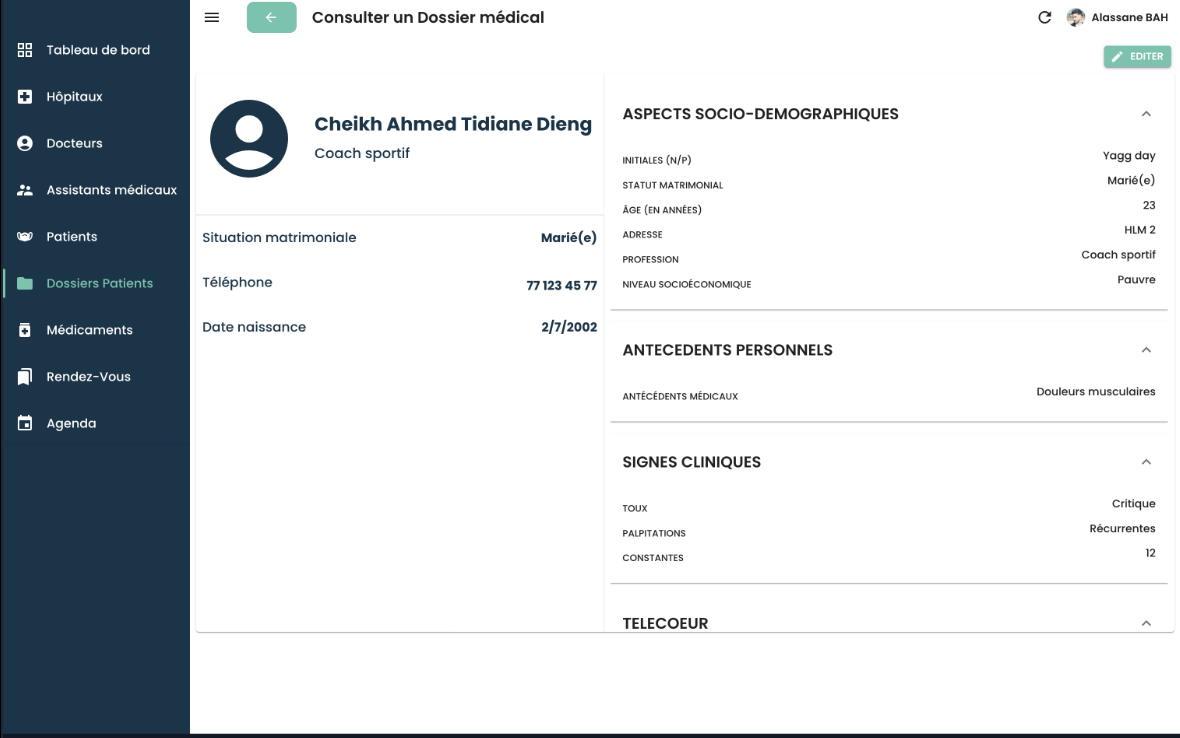Toggle the Telecoeur section chevron

[1146, 623]
